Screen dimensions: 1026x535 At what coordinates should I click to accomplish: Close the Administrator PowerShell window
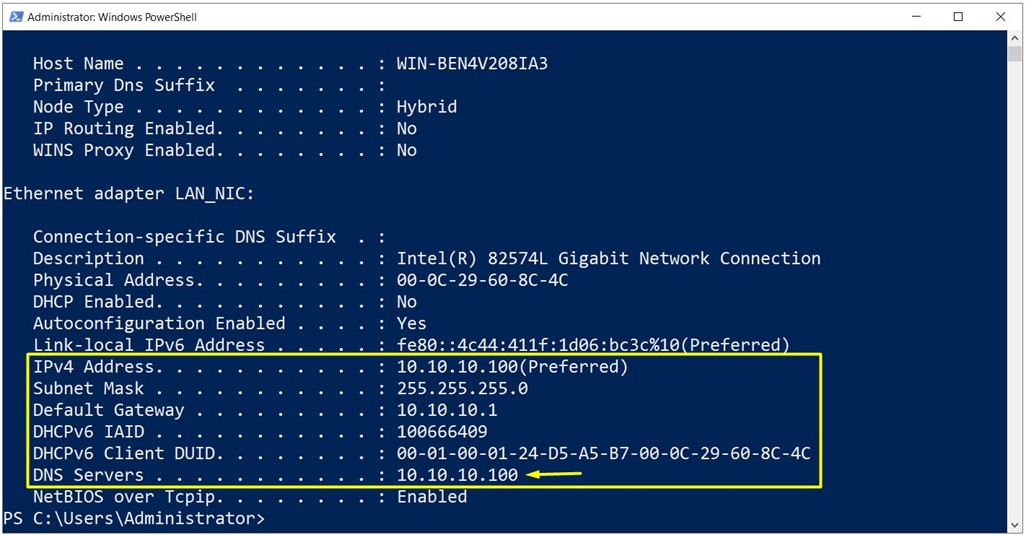[1000, 17]
